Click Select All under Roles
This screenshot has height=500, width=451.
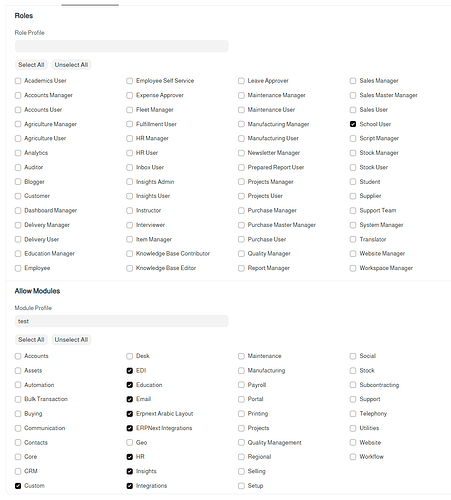click(31, 65)
